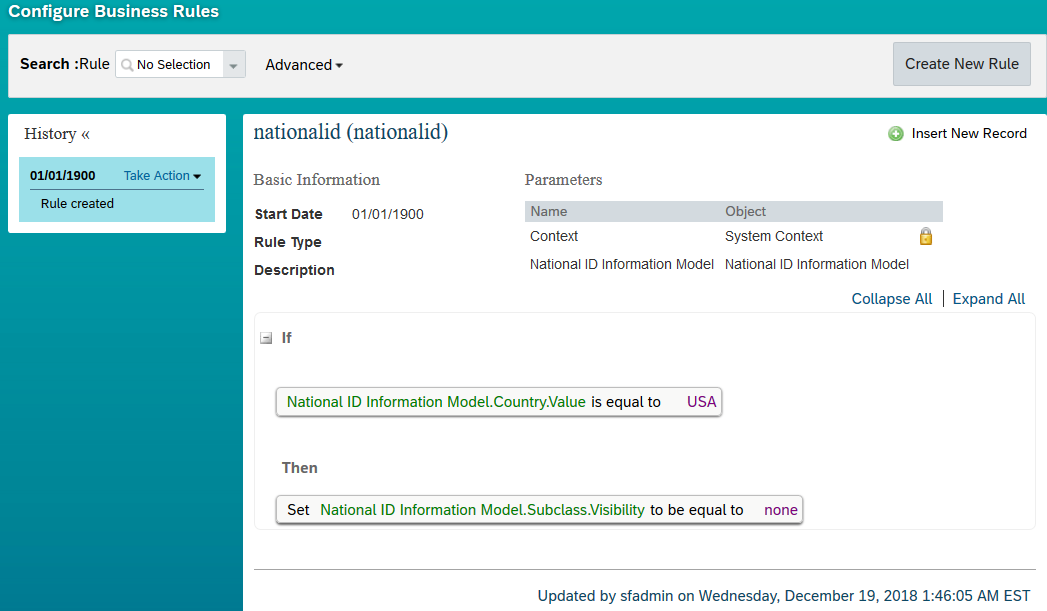Collapse the If block with the minus icon
The image size is (1047, 611).
tap(266, 338)
